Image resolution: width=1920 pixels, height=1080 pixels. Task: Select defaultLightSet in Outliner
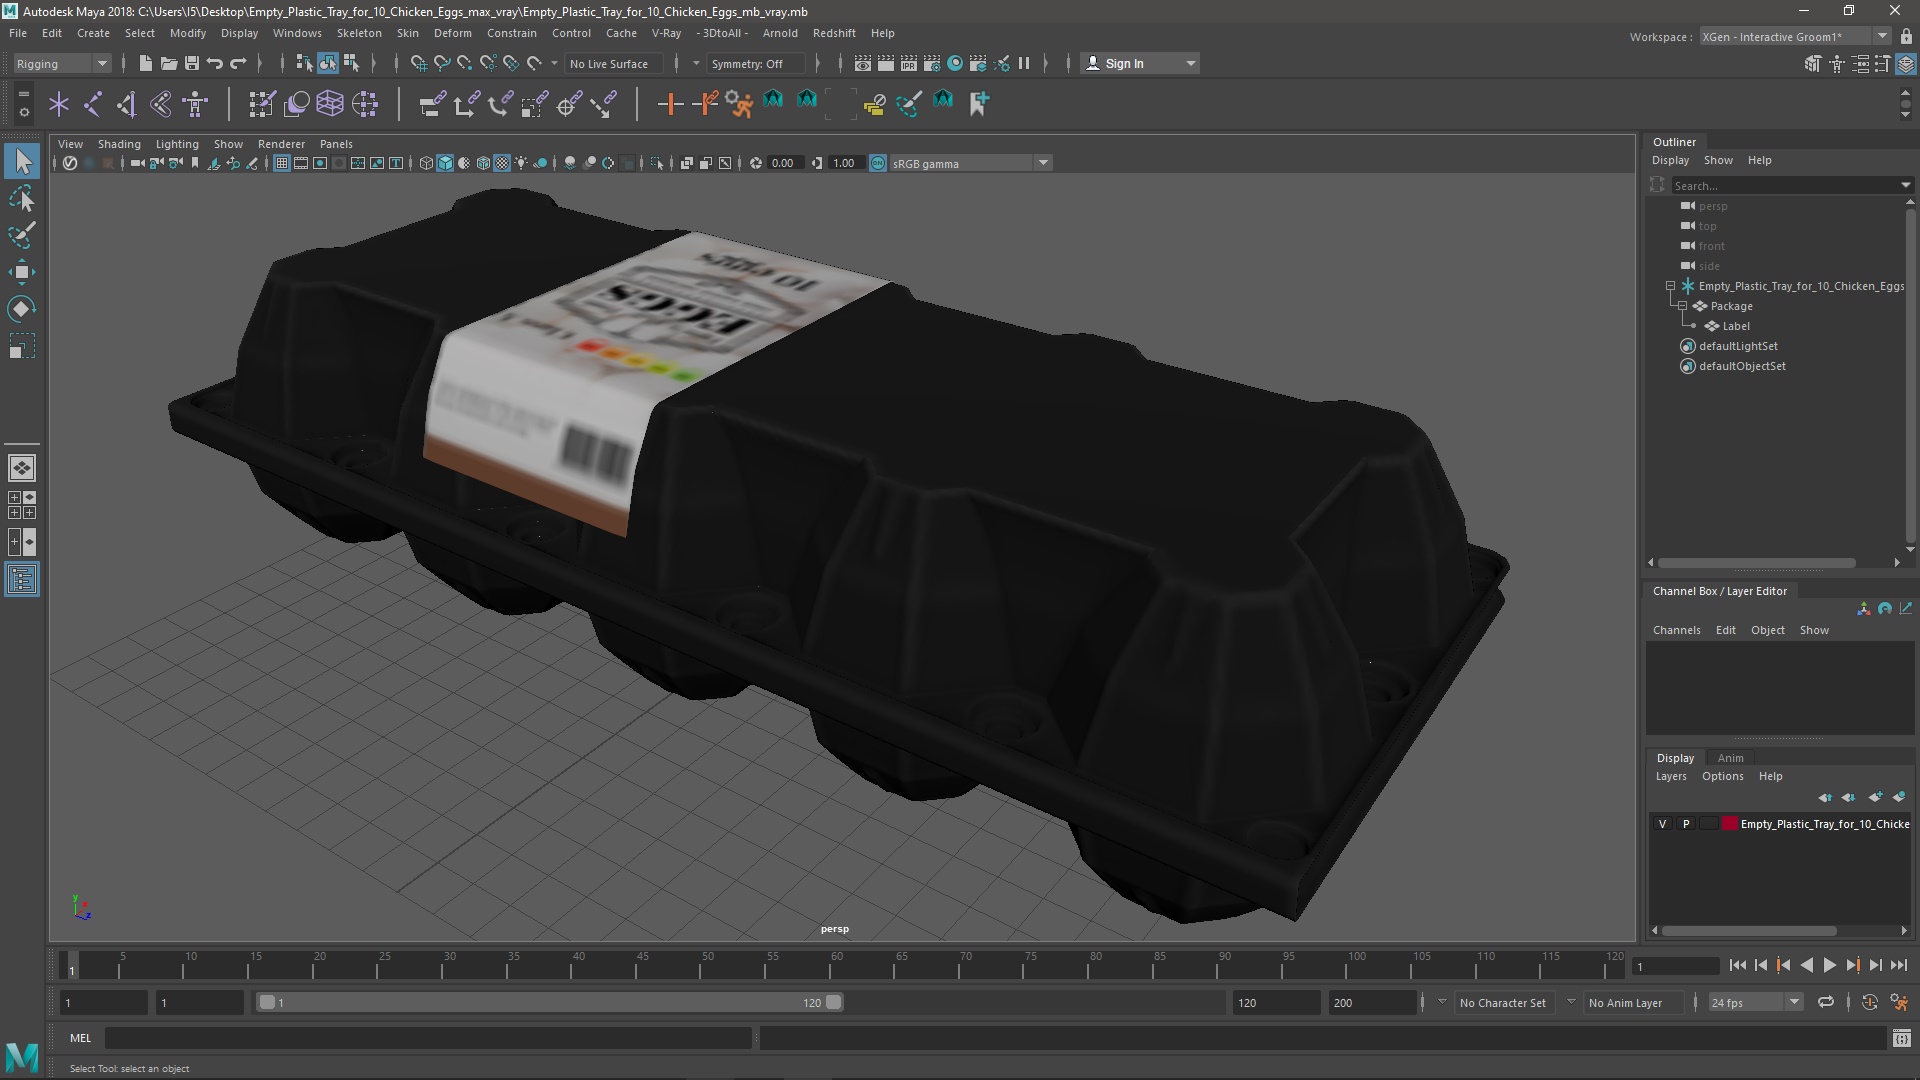point(1738,346)
